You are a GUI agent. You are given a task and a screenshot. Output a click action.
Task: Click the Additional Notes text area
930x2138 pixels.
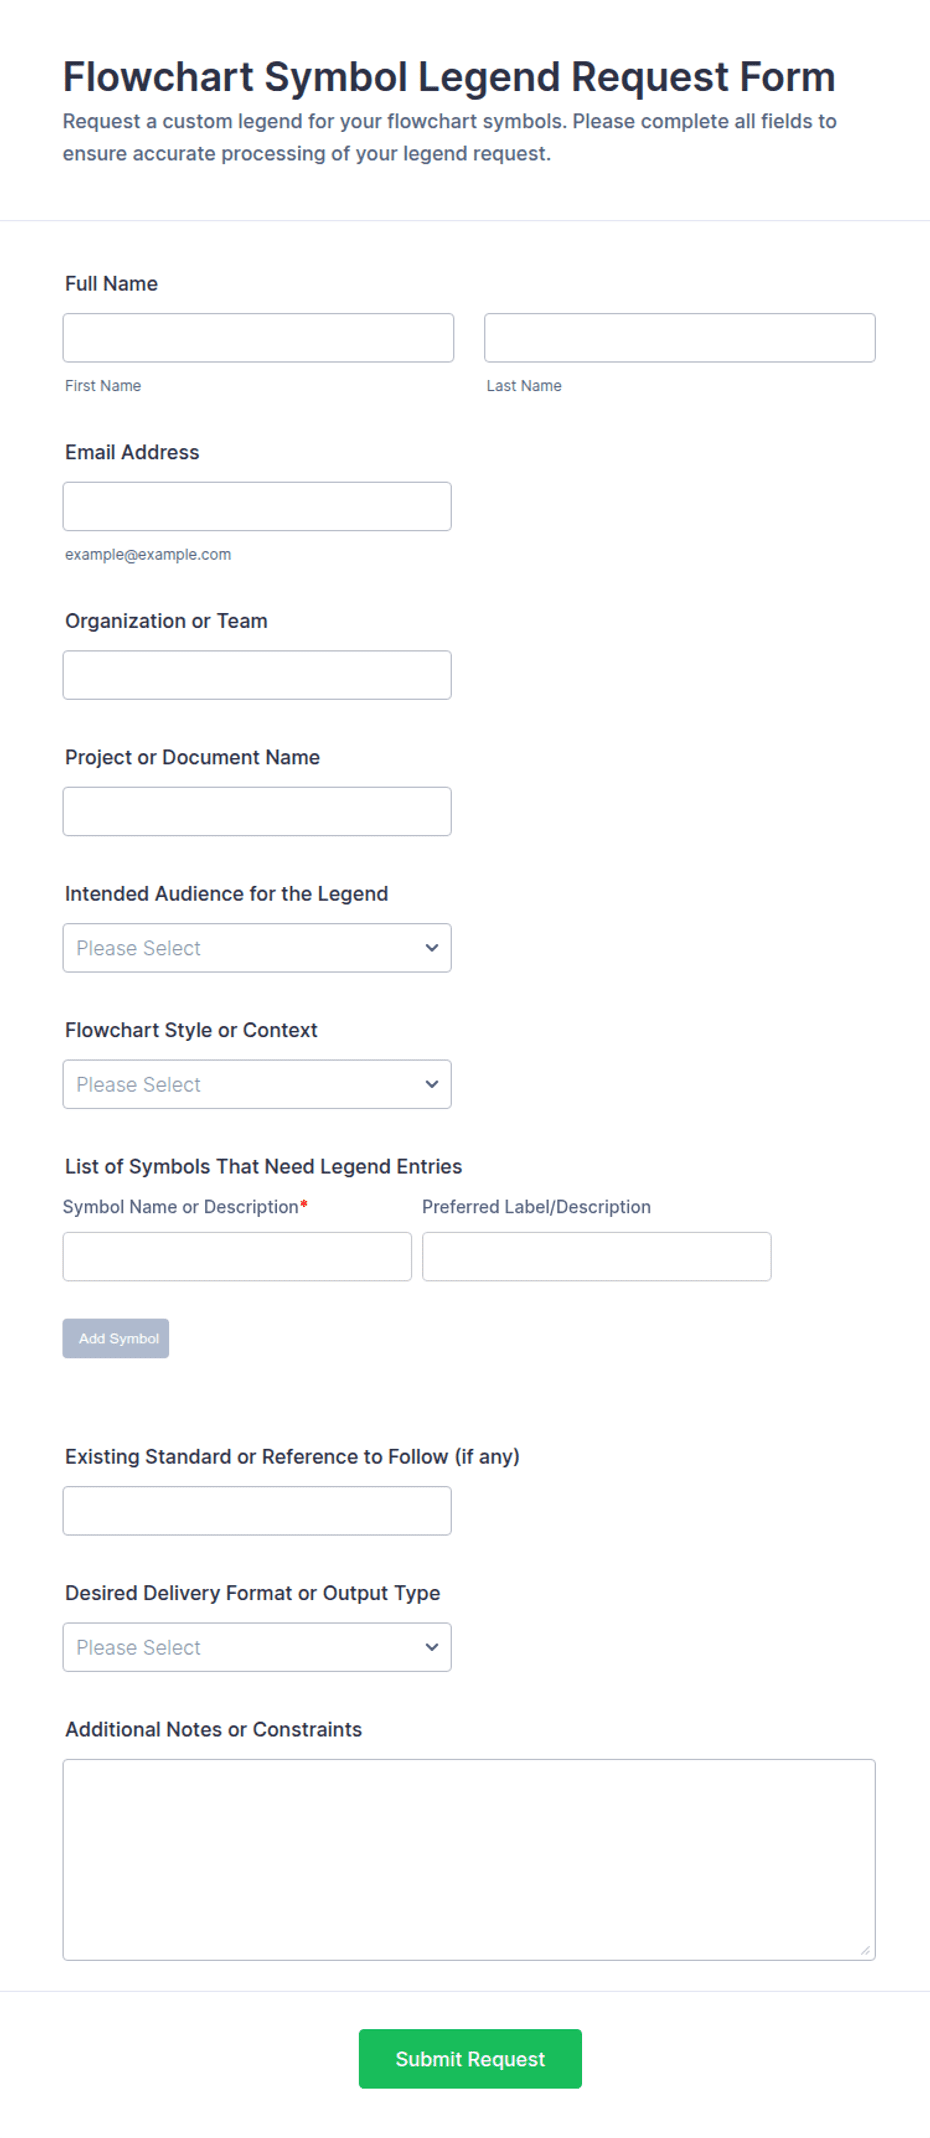[469, 1860]
